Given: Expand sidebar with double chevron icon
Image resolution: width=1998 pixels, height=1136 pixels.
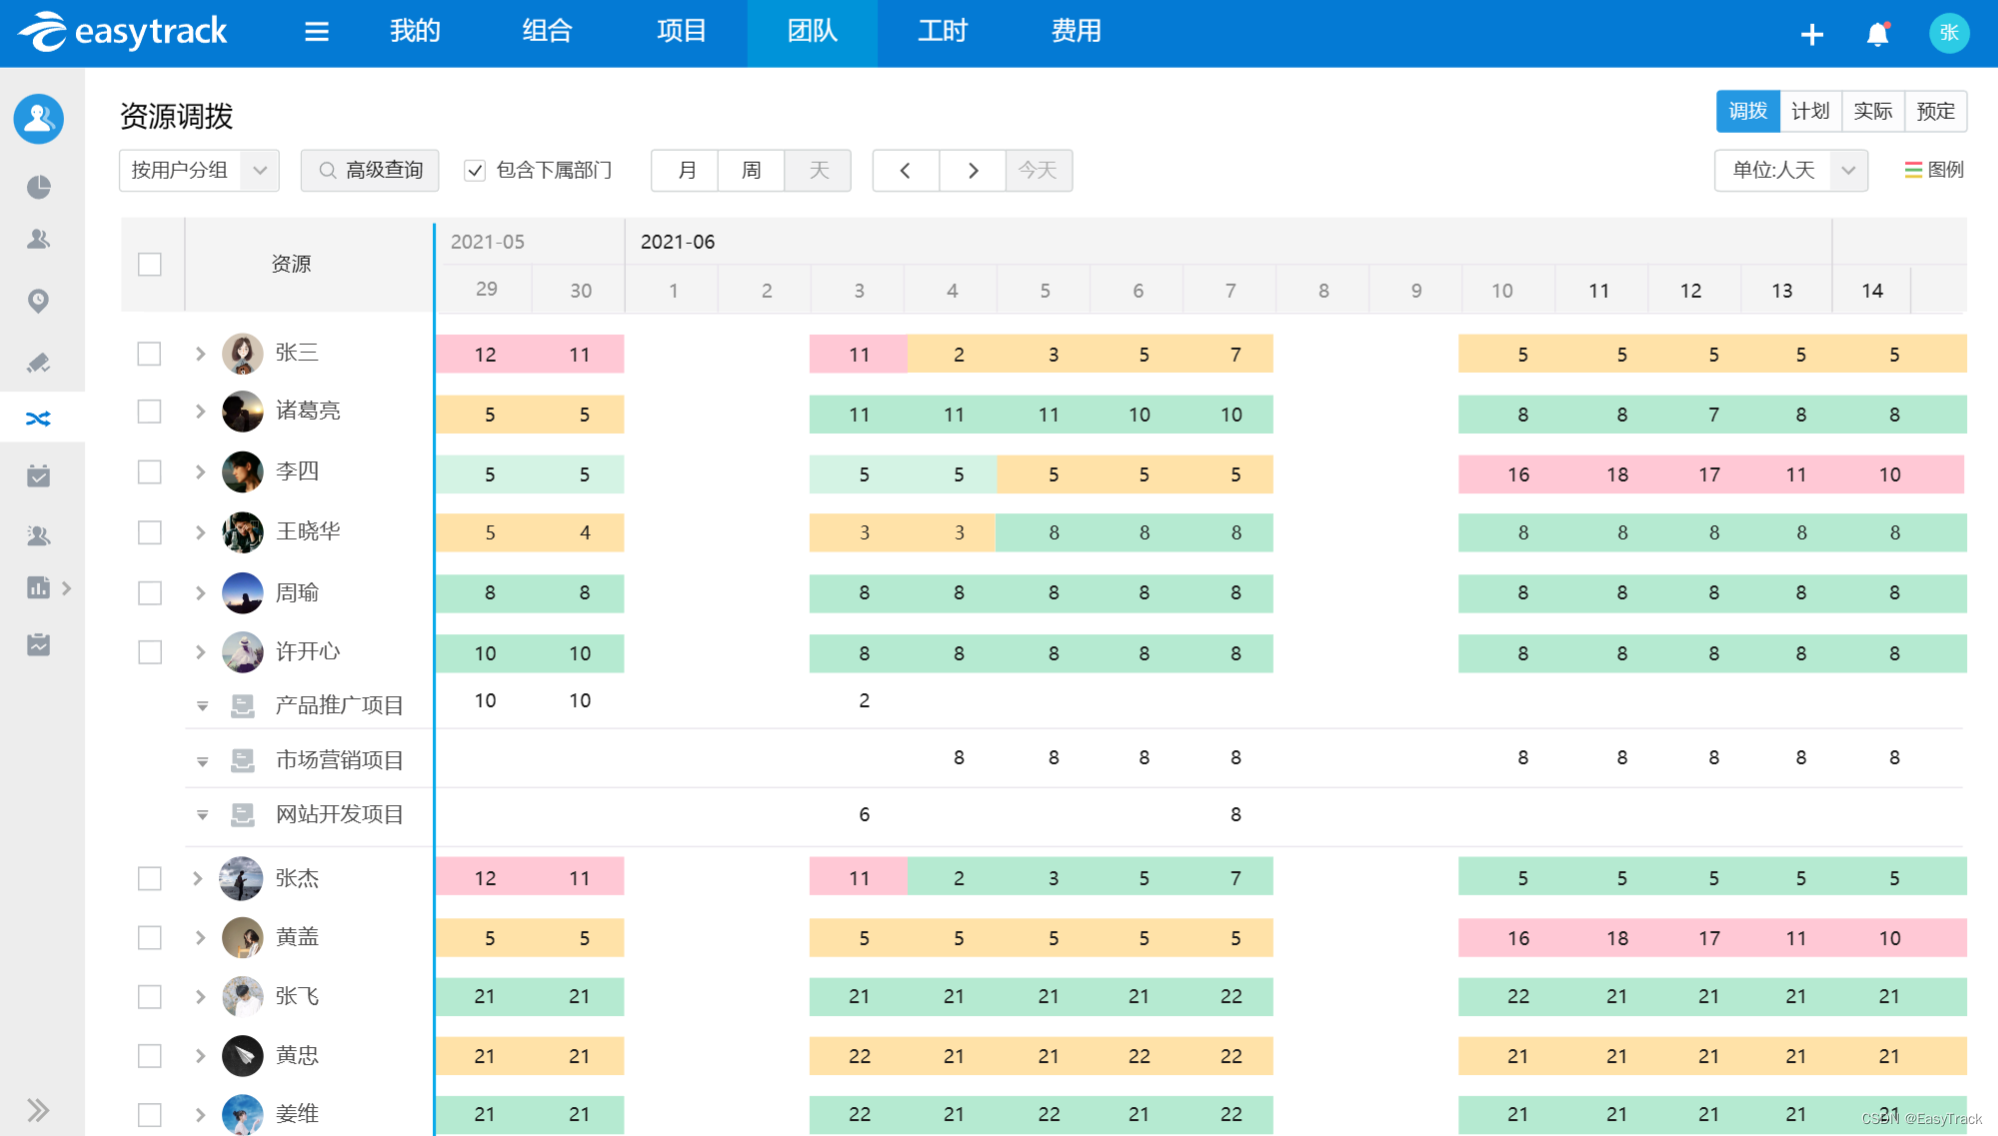Looking at the screenshot, I should tap(38, 1110).
